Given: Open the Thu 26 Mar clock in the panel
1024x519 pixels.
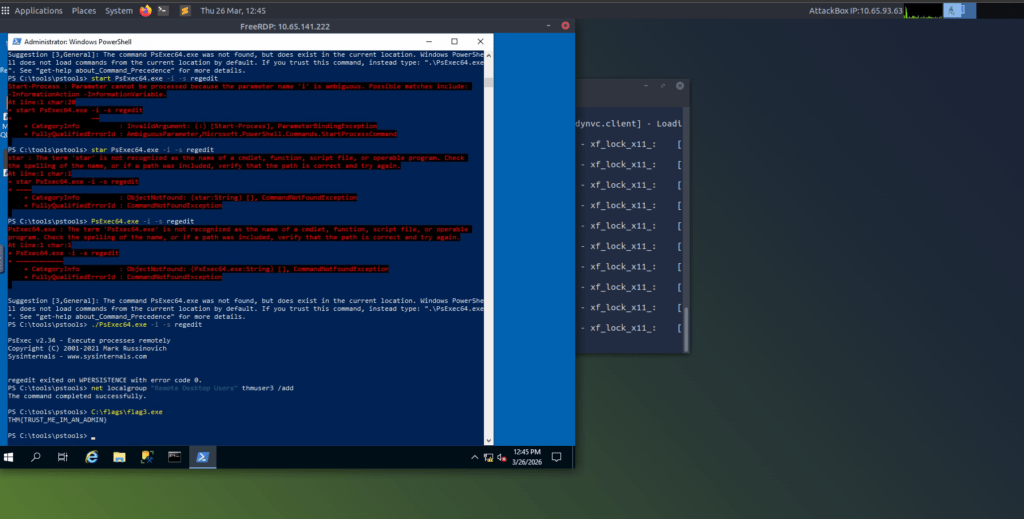Looking at the screenshot, I should point(233,10).
